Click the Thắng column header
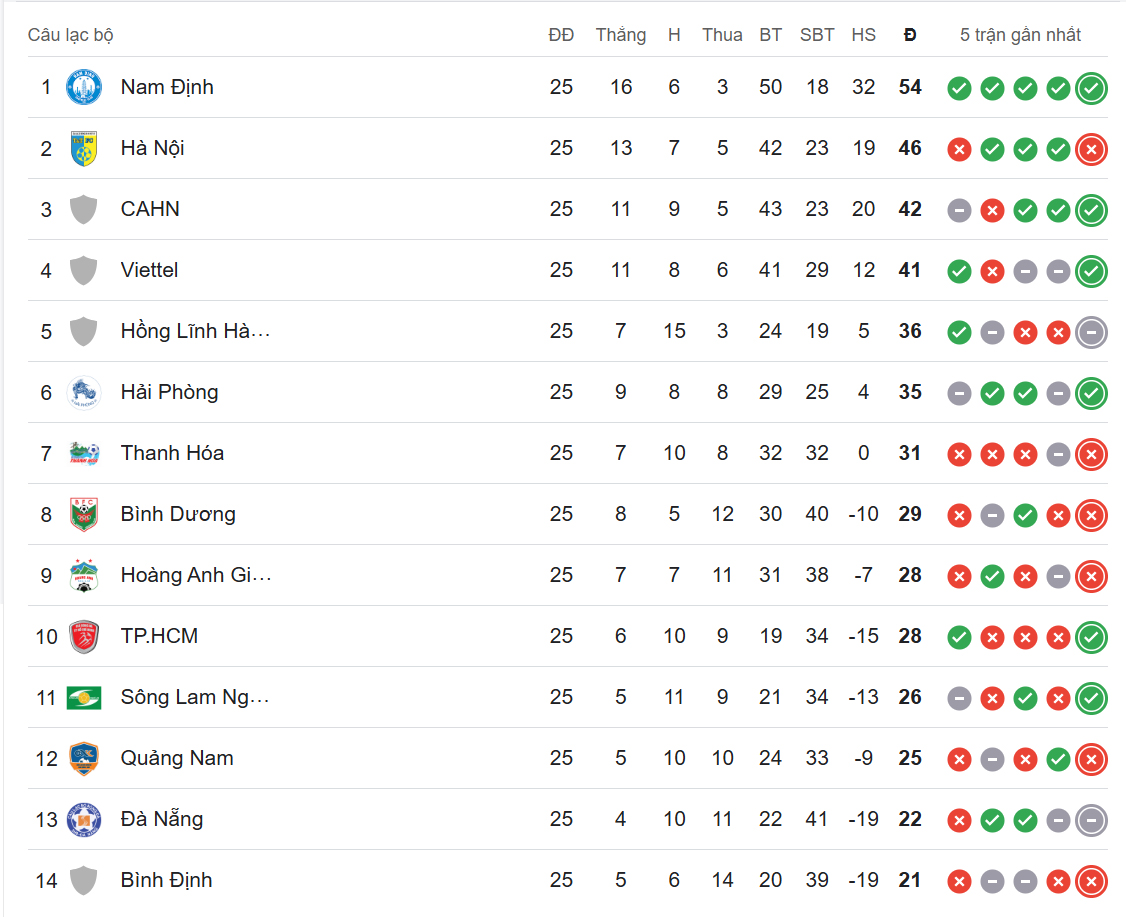This screenshot has height=917, width=1144. (x=621, y=35)
